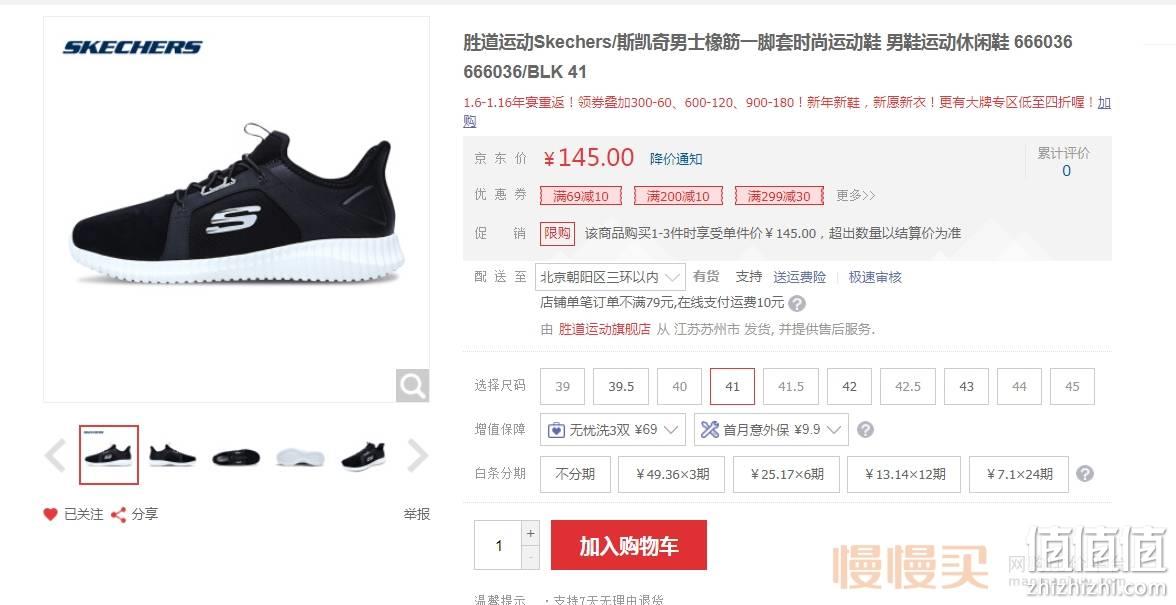
Task: Select the second shoe thumbnail image
Action: (172, 455)
